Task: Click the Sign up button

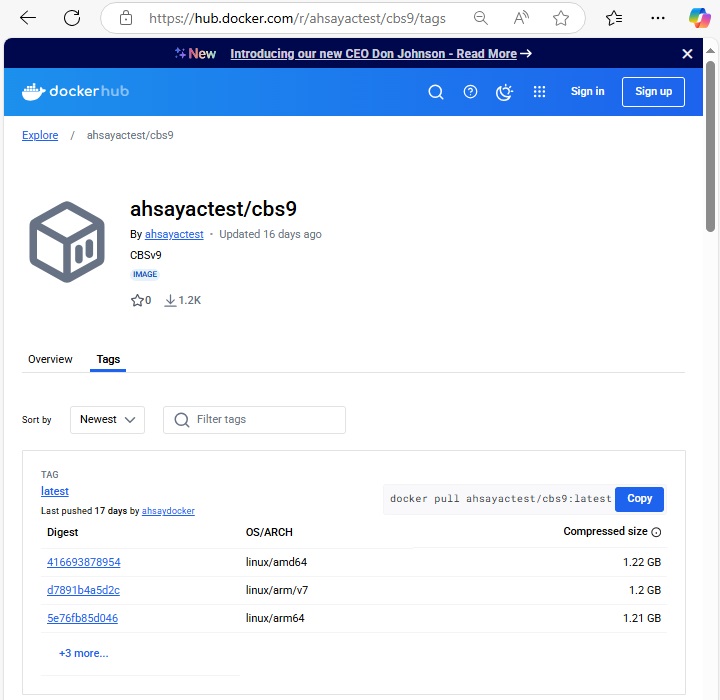Action: coord(653,92)
